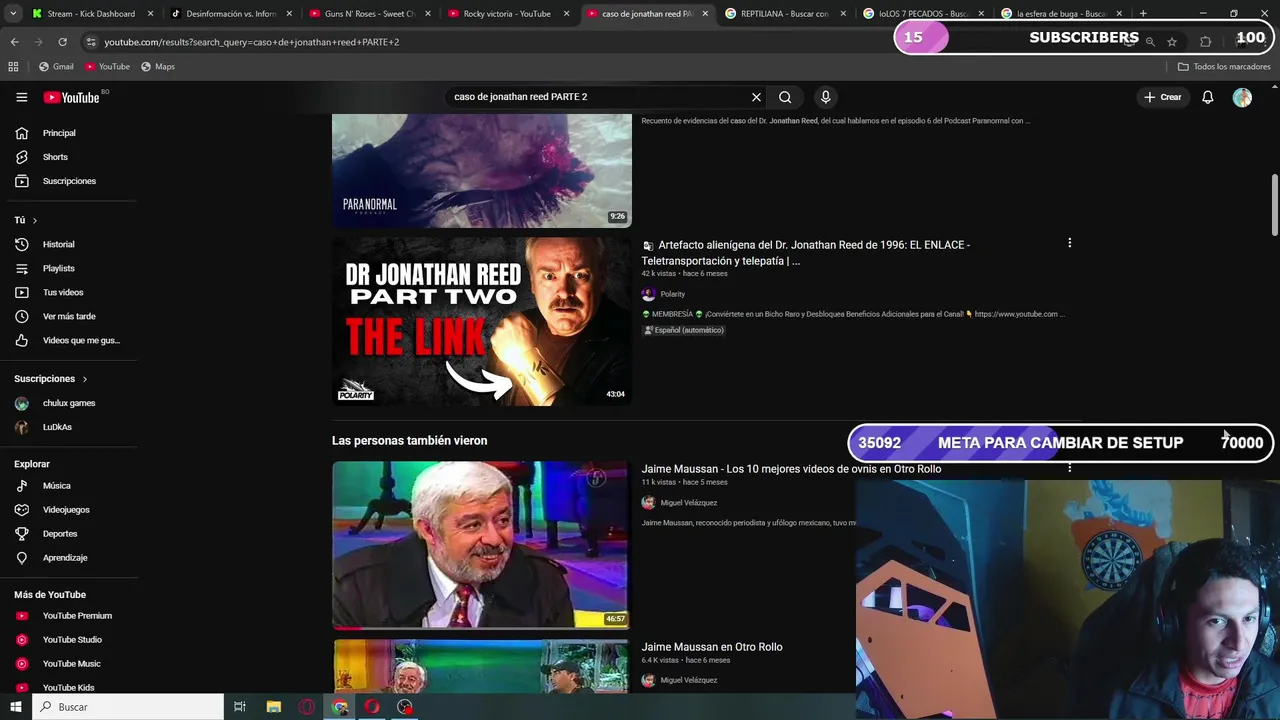1280x720 pixels.
Task: Open YouTube Studio link
Action: tap(70, 640)
